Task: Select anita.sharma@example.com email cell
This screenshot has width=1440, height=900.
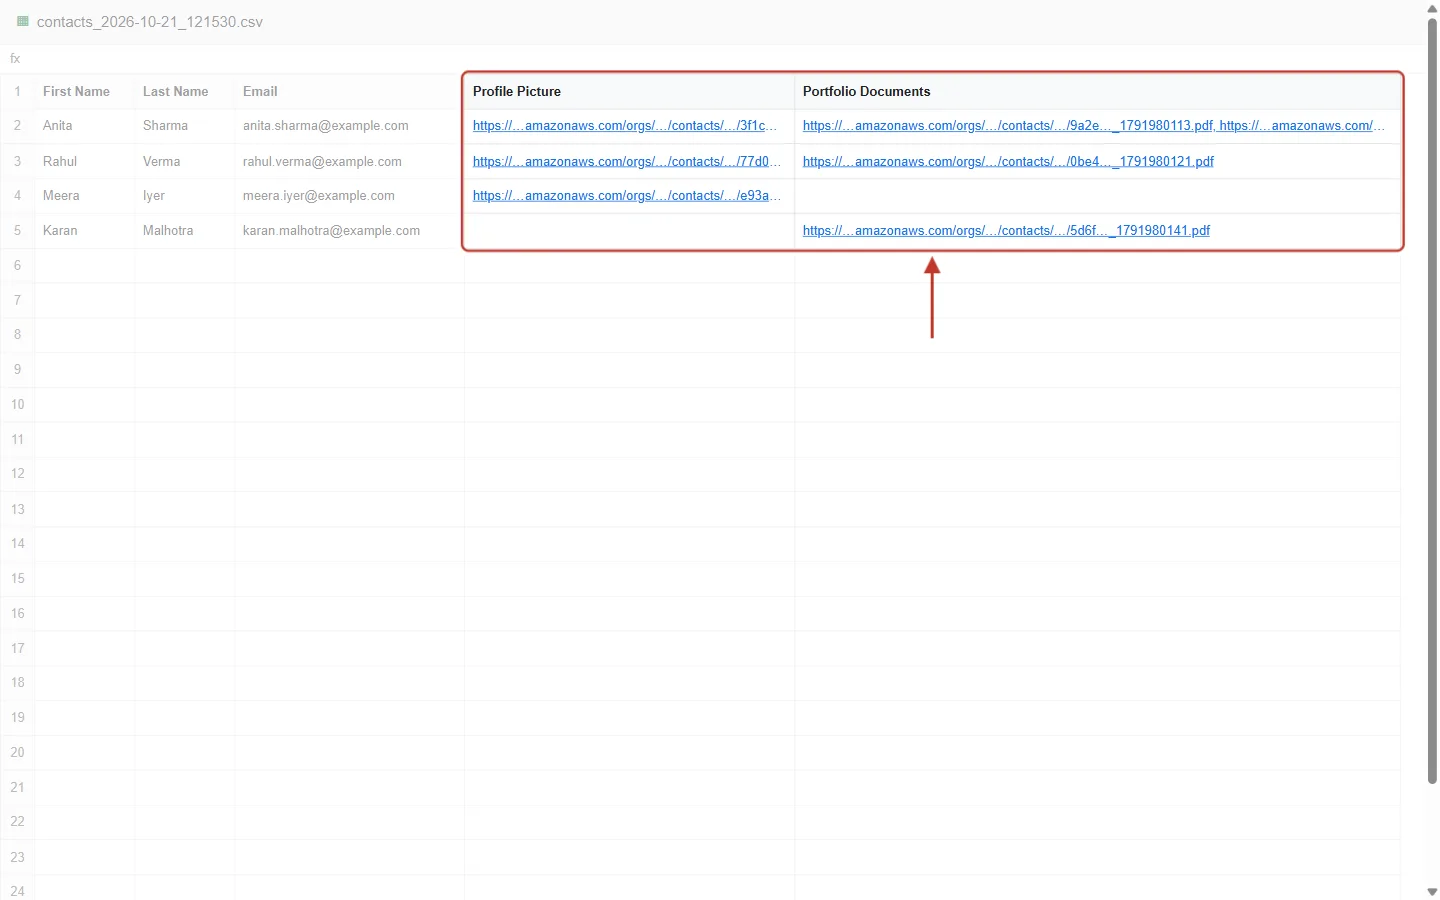Action: coord(349,126)
